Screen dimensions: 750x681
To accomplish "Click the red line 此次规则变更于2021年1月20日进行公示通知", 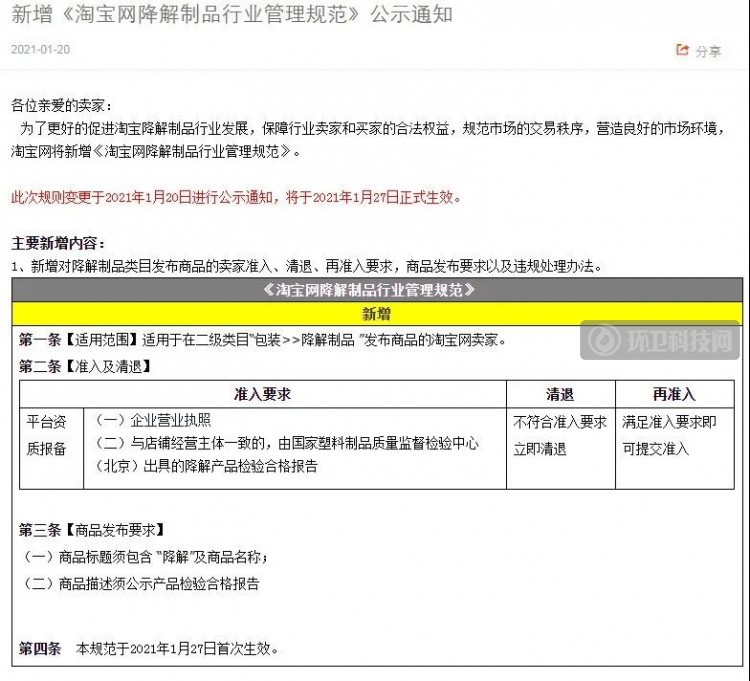I will coord(236,197).
